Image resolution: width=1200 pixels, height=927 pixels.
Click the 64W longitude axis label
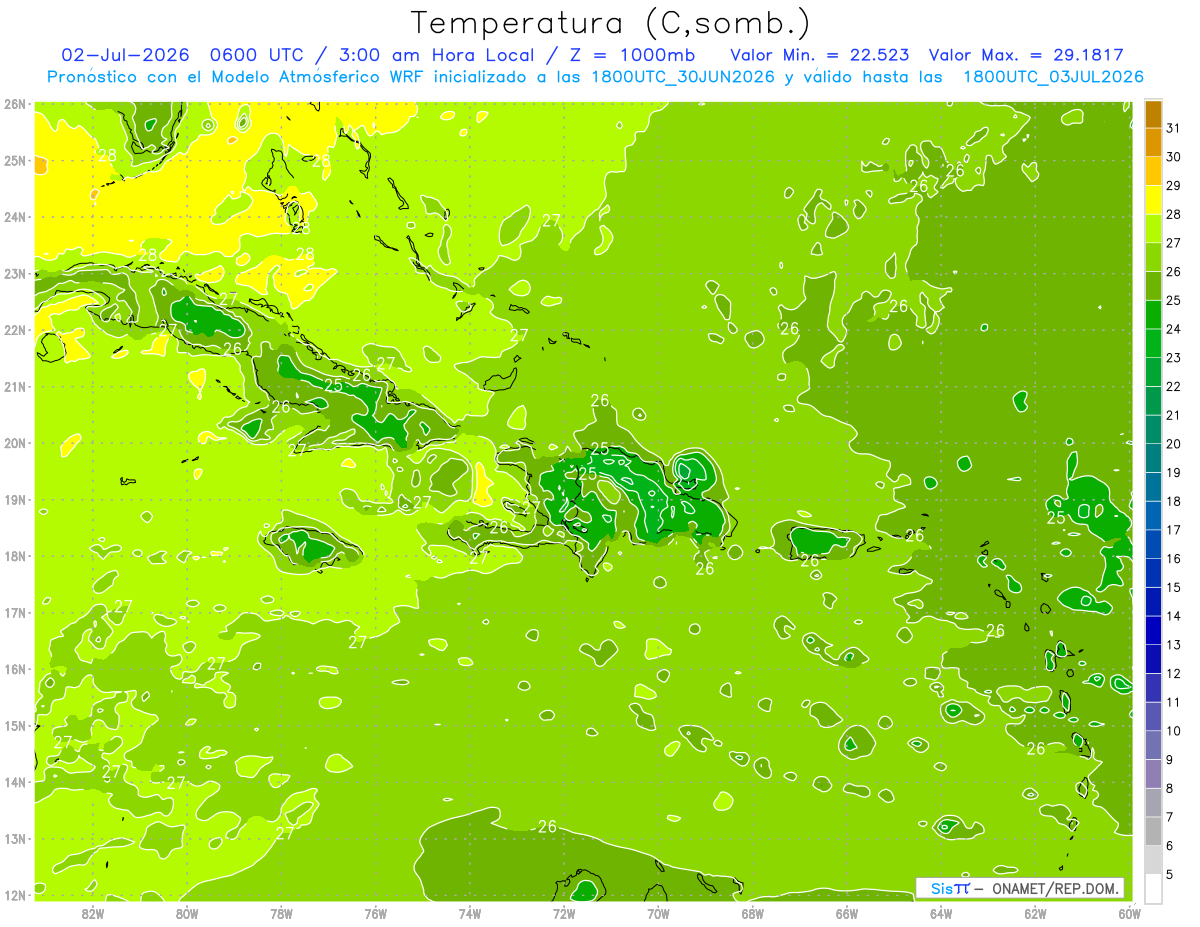point(941,913)
